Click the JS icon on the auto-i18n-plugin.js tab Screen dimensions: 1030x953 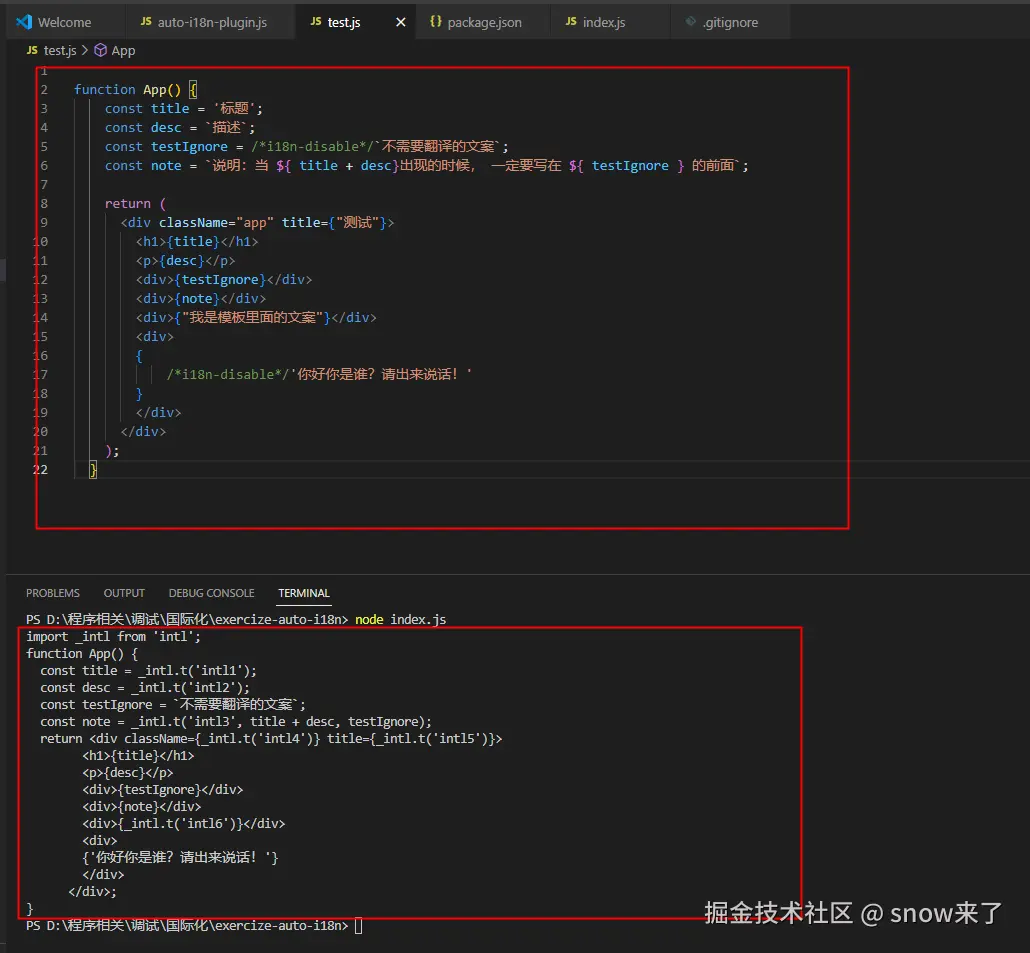[146, 22]
